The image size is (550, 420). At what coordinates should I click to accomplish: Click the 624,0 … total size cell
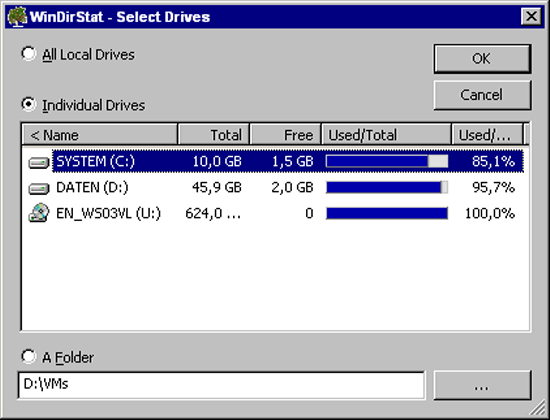point(213,213)
